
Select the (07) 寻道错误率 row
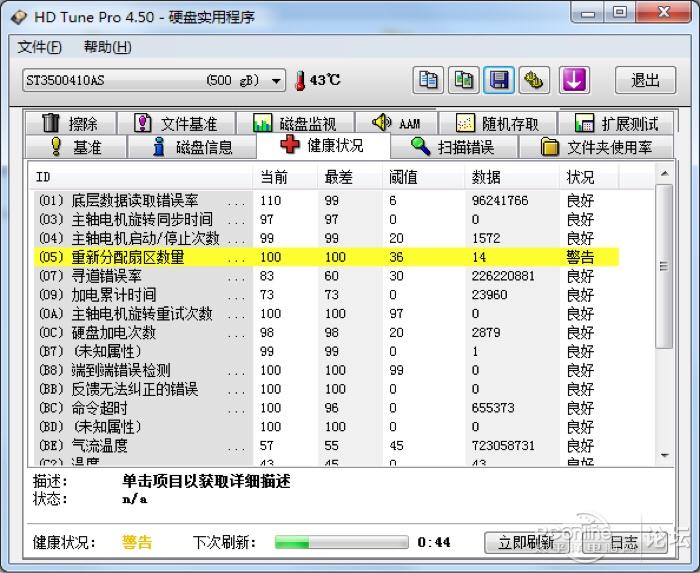(327, 276)
